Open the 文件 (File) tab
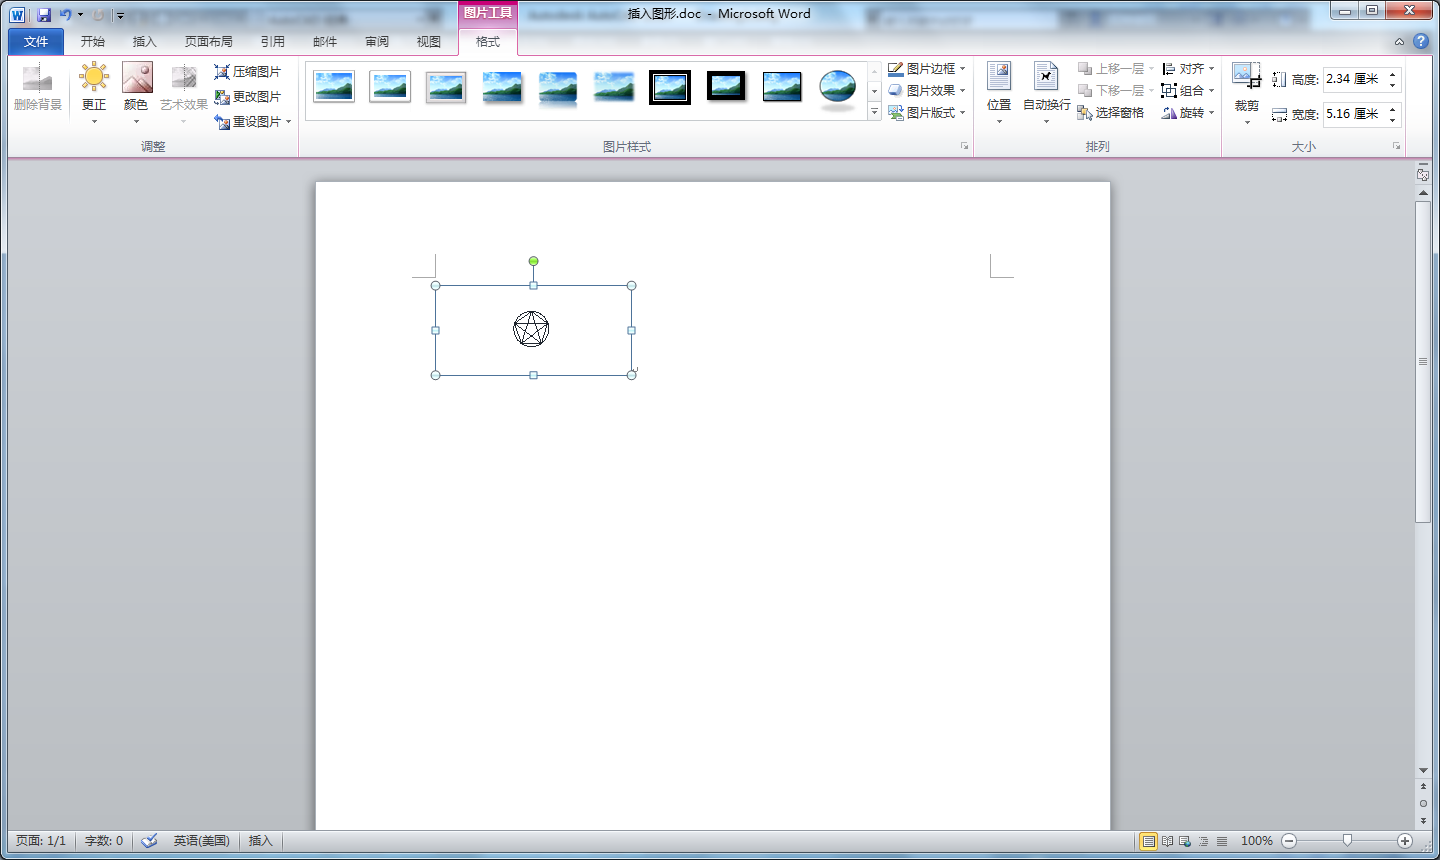Screen dimensions: 1440x860 pos(36,41)
